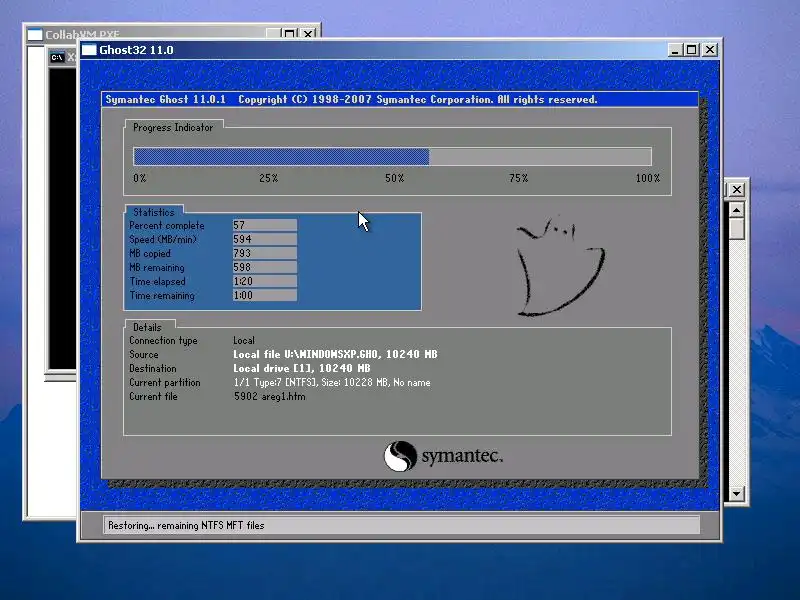Click the Speed value 594
800x600 pixels.
click(x=265, y=239)
